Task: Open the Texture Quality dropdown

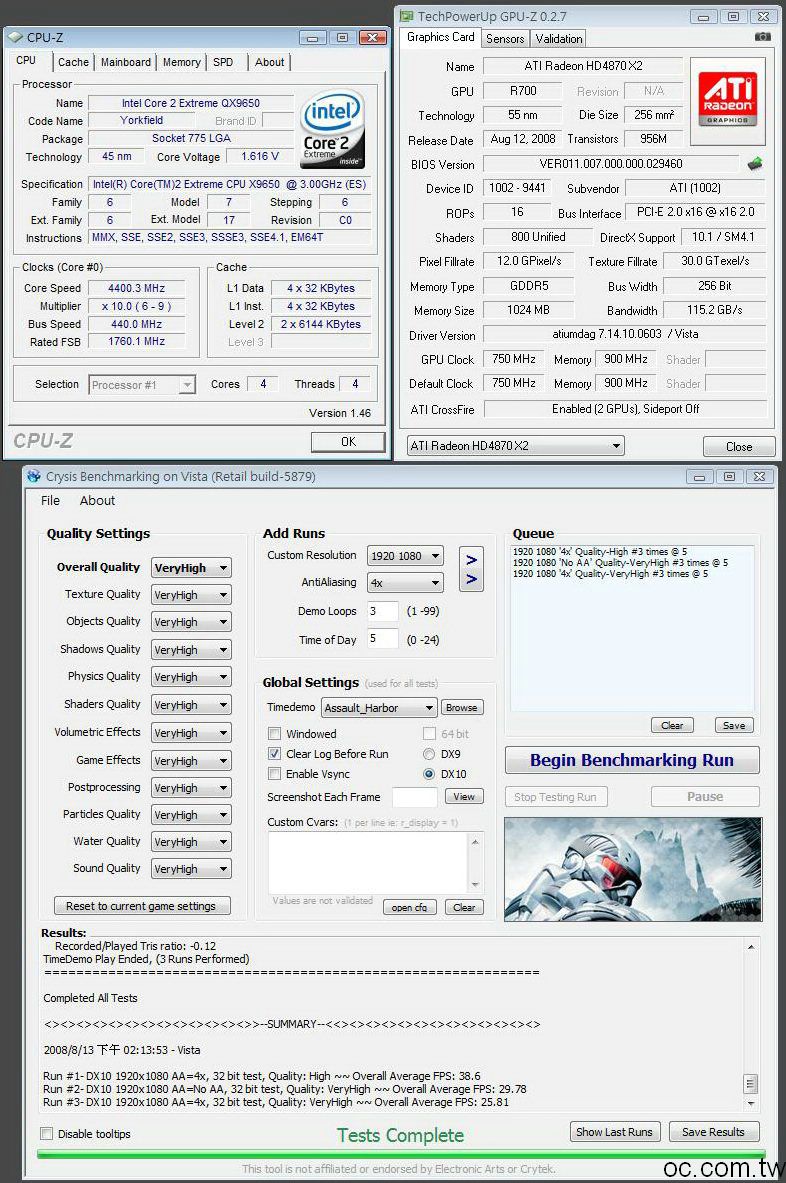Action: [x=191, y=595]
